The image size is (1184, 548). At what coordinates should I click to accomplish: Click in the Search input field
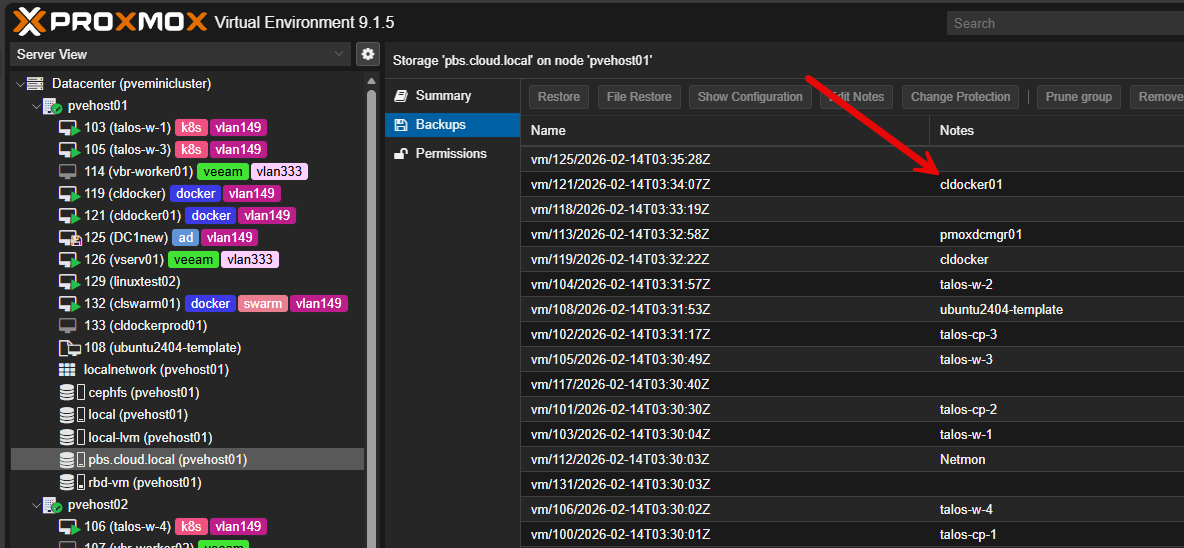[1065, 23]
